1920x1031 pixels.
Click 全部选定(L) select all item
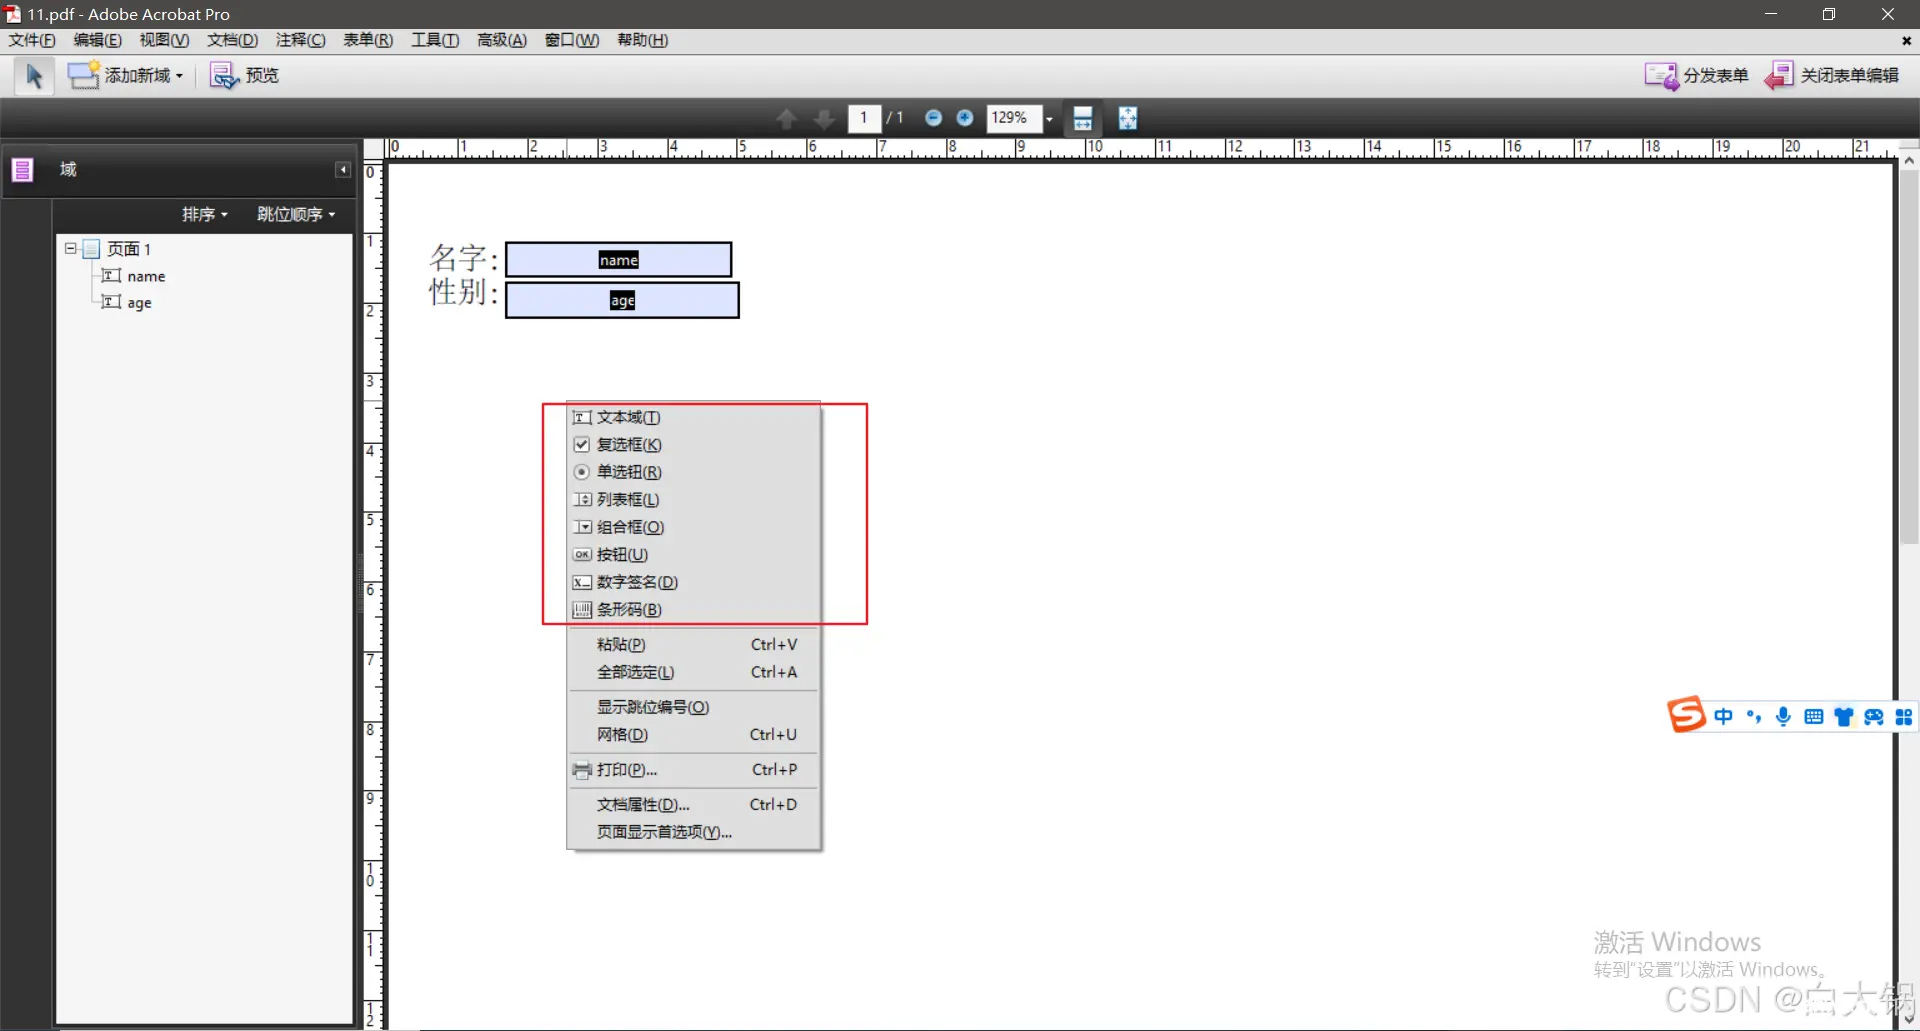(693, 672)
